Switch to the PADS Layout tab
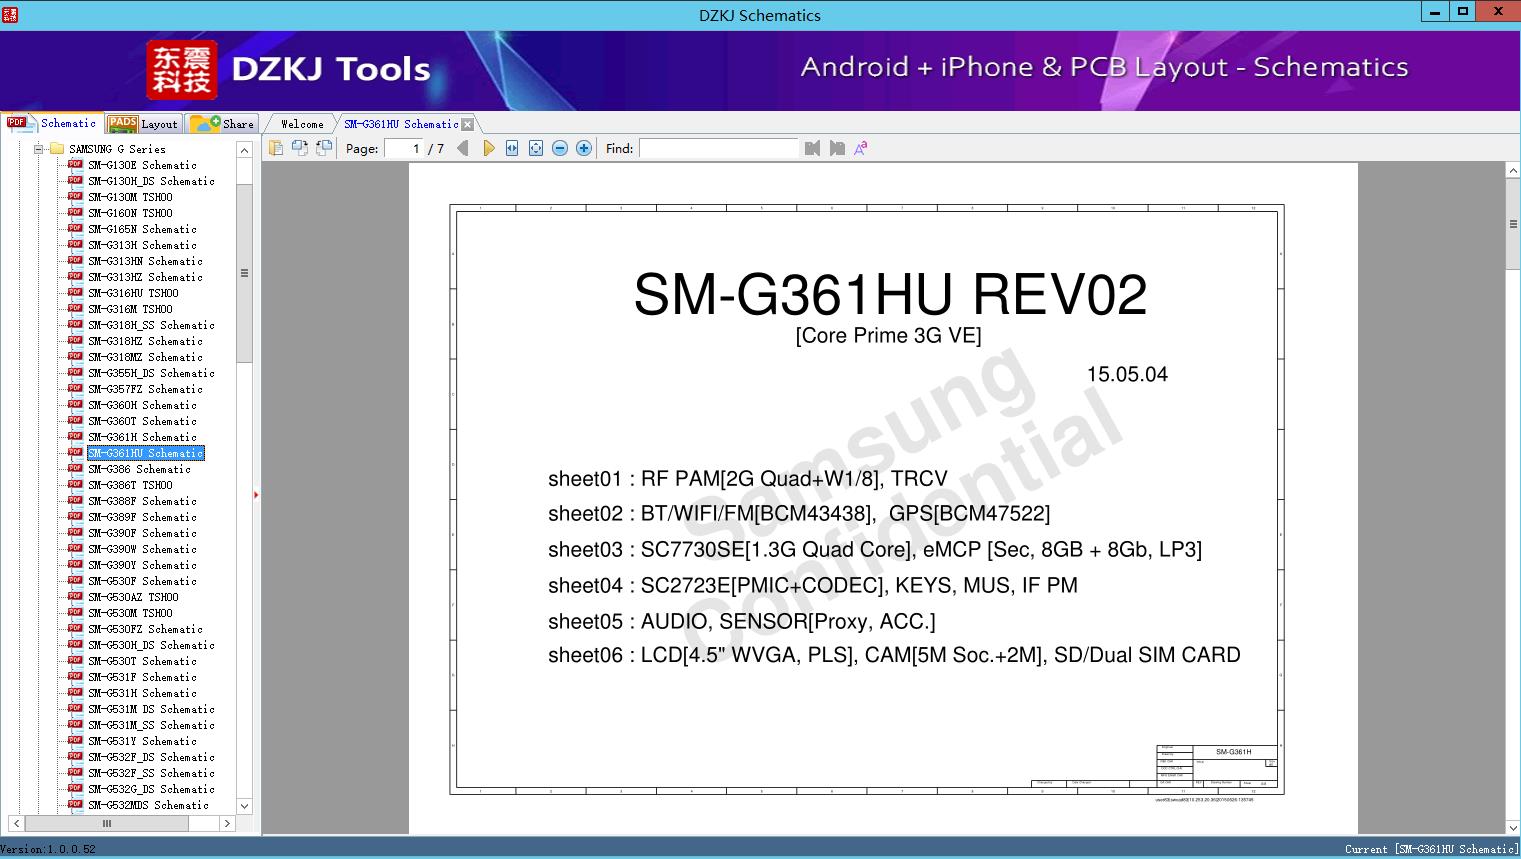The image size is (1521, 859). click(143, 124)
